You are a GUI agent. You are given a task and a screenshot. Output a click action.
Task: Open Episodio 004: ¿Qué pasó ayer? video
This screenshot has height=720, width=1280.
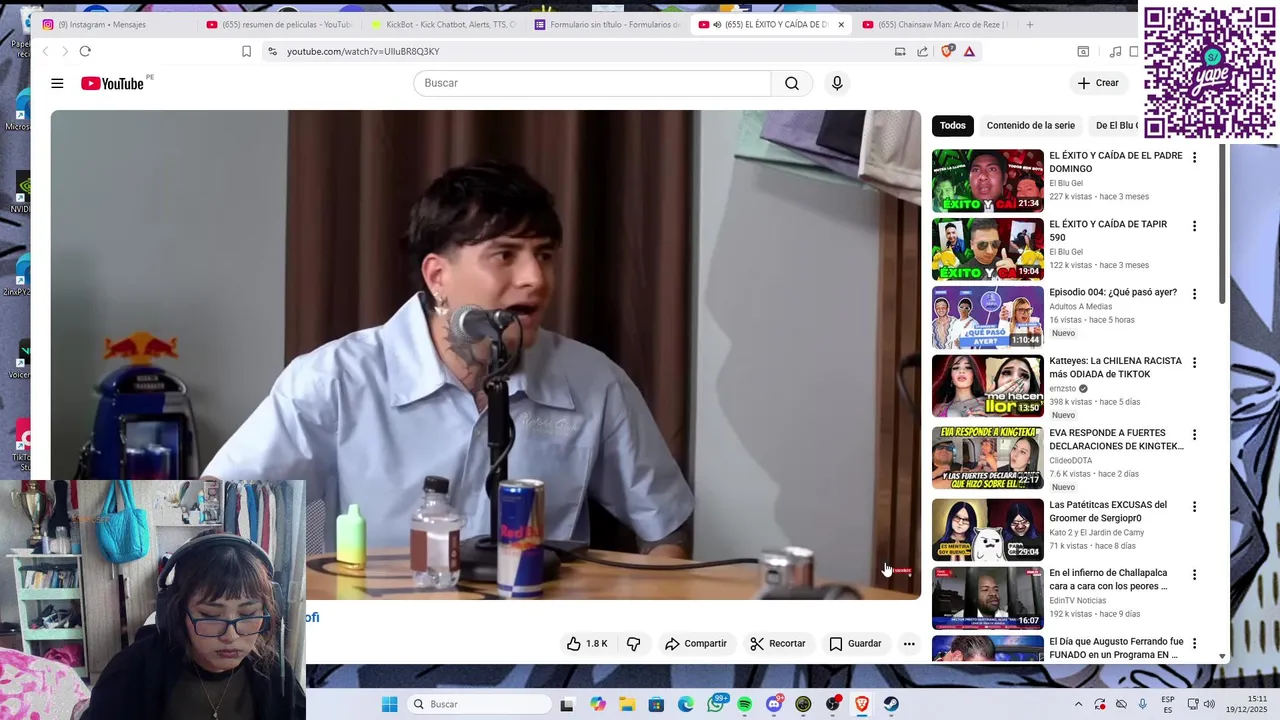(1113, 293)
